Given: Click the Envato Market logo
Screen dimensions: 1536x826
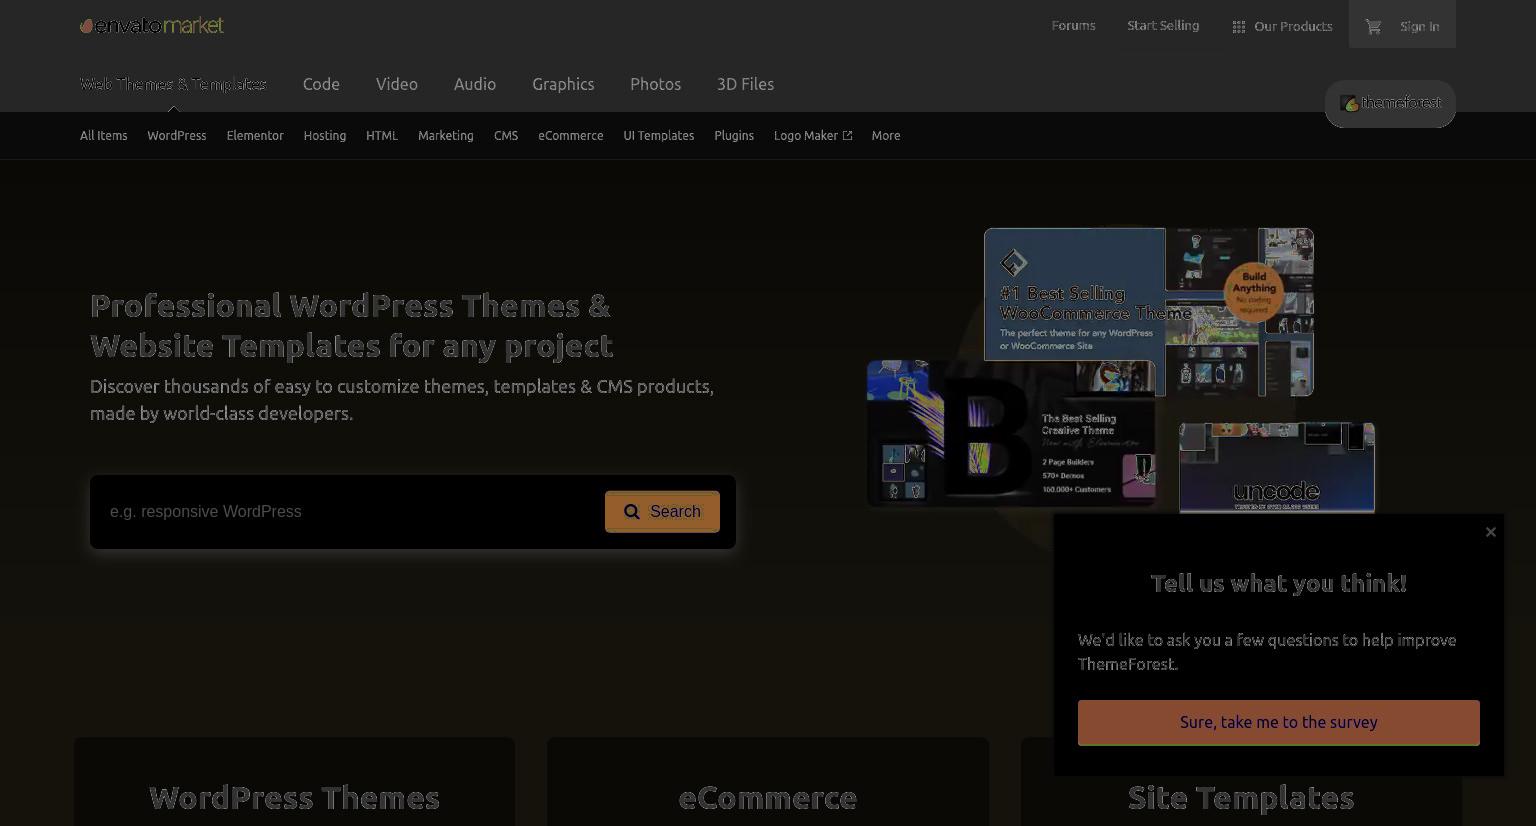Looking at the screenshot, I should pyautogui.click(x=152, y=25).
